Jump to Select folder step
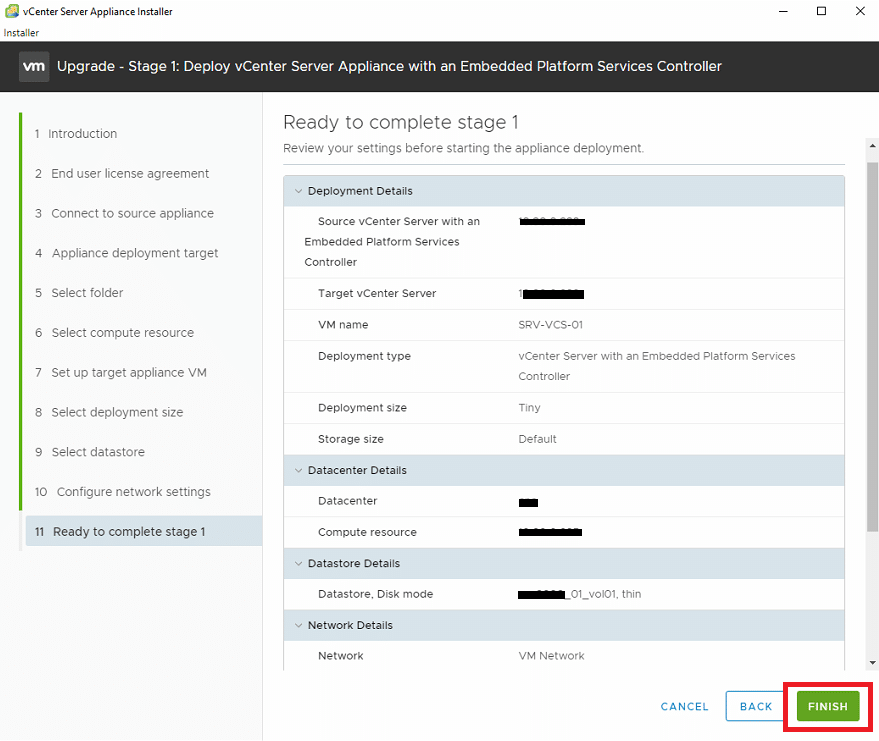This screenshot has height=741, width=879. [78, 293]
